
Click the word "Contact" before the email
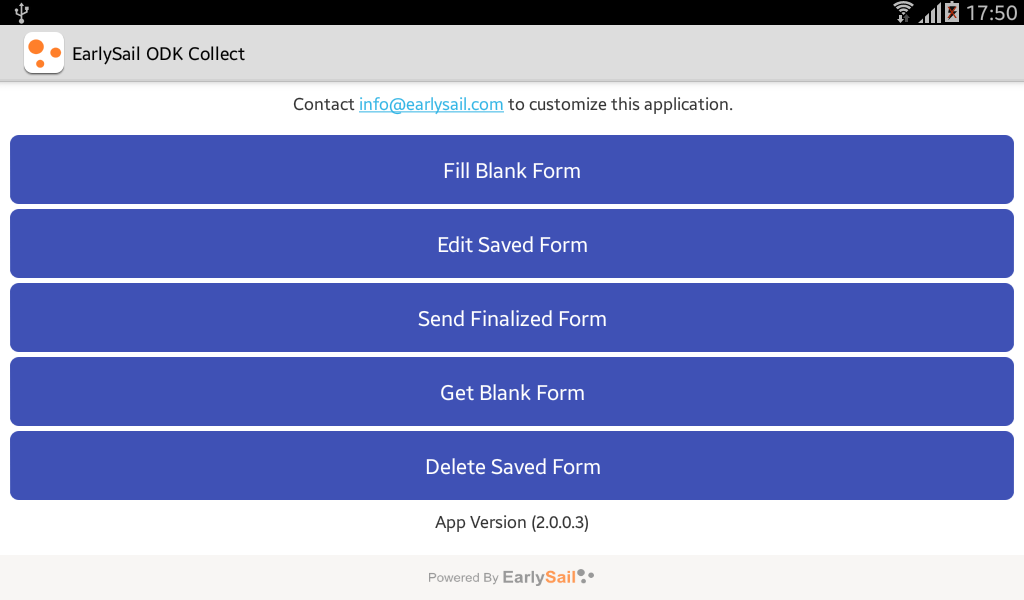pos(323,104)
